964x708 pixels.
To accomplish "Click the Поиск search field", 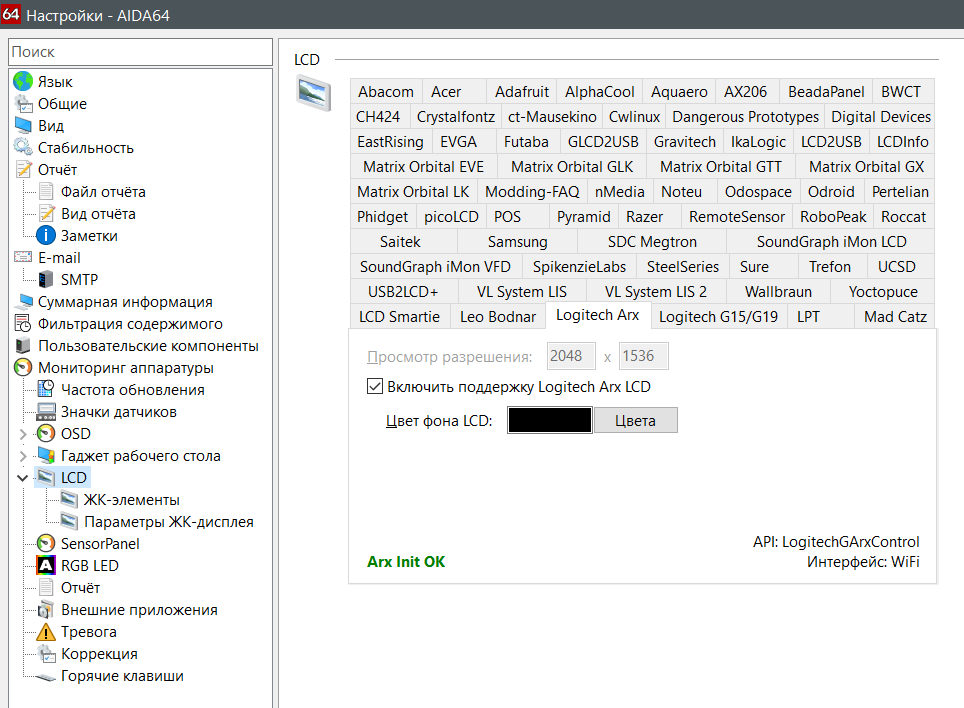I will (141, 52).
